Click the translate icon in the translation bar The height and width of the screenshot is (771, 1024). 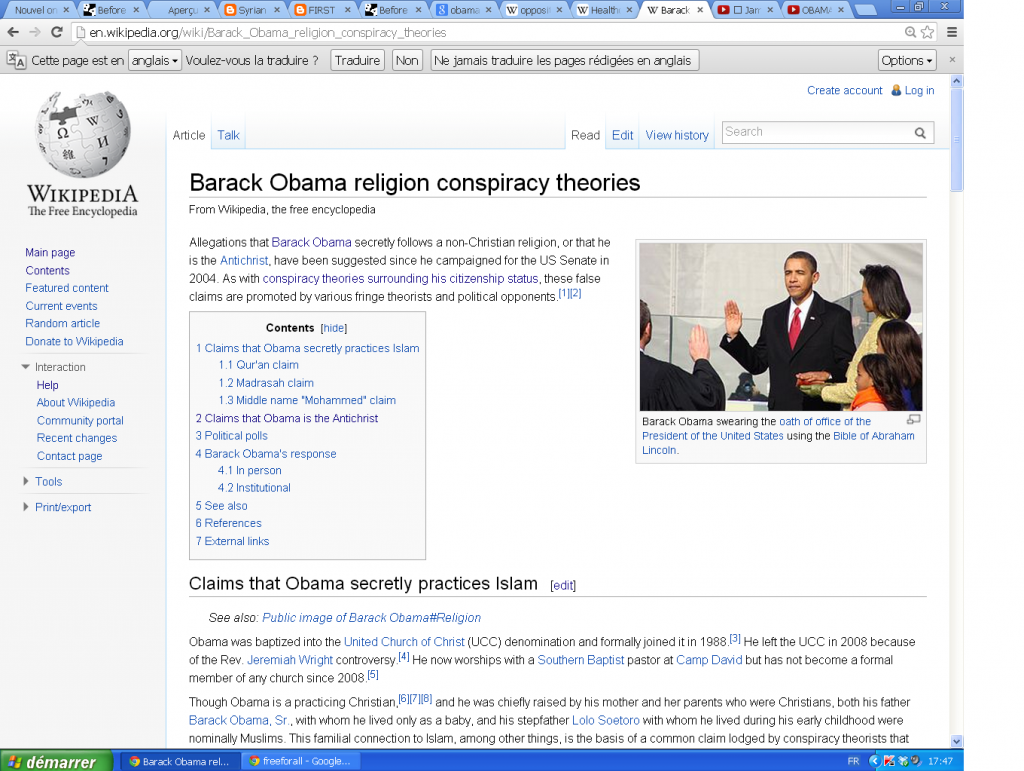click(16, 61)
